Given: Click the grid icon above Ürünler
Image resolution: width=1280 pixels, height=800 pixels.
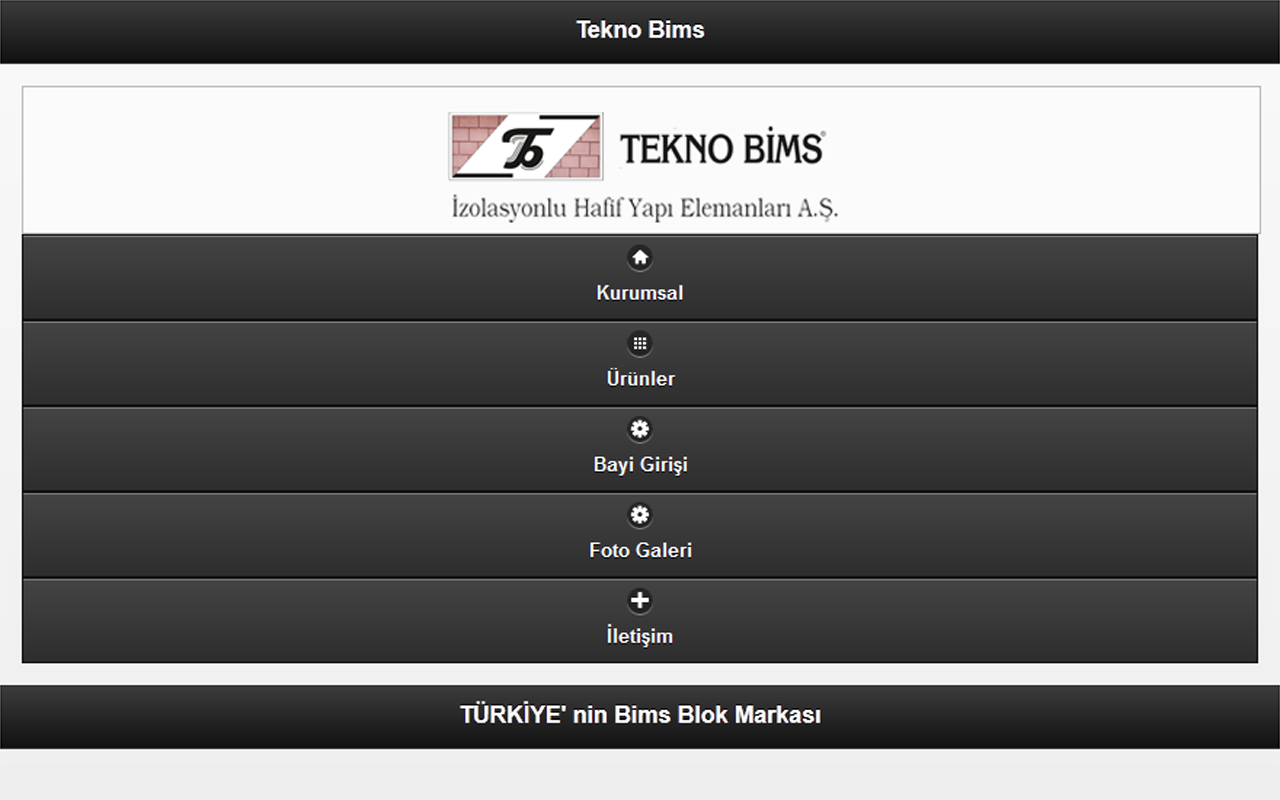Looking at the screenshot, I should [640, 344].
